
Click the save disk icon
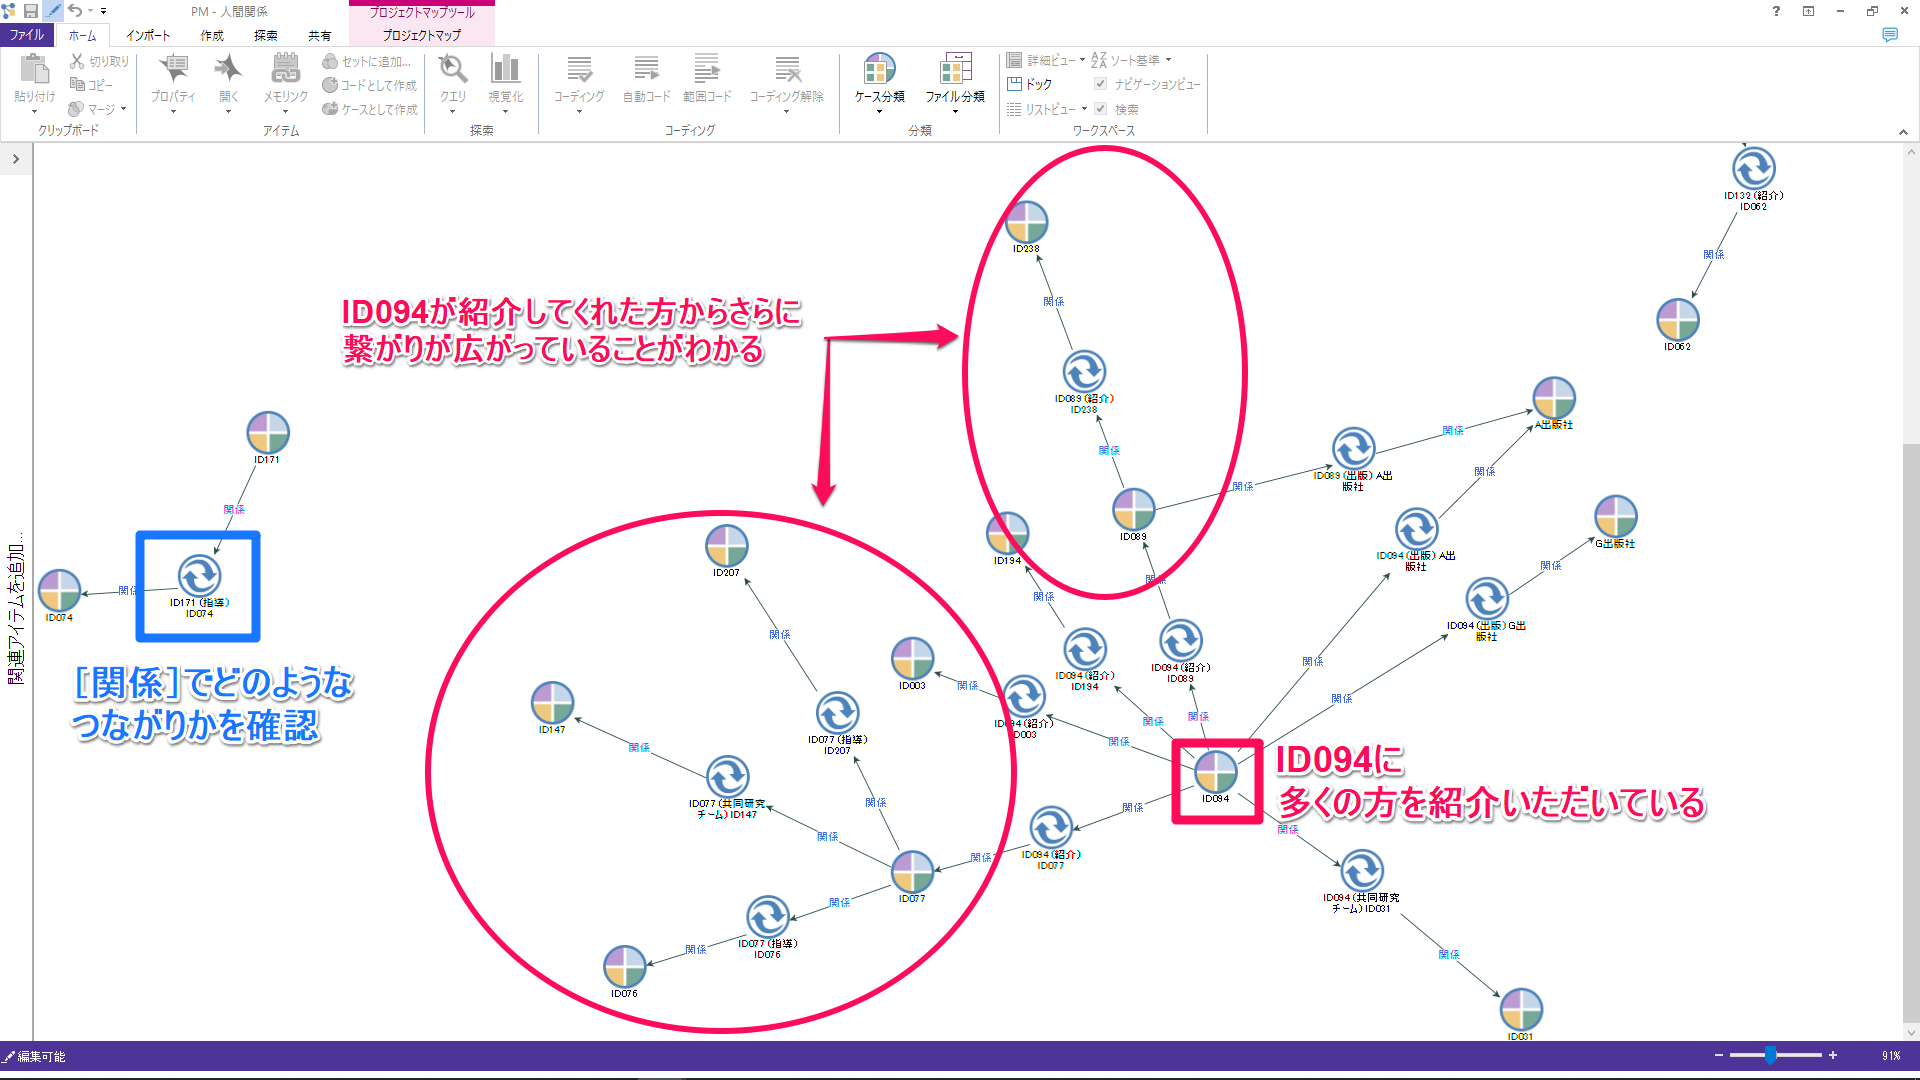click(31, 11)
